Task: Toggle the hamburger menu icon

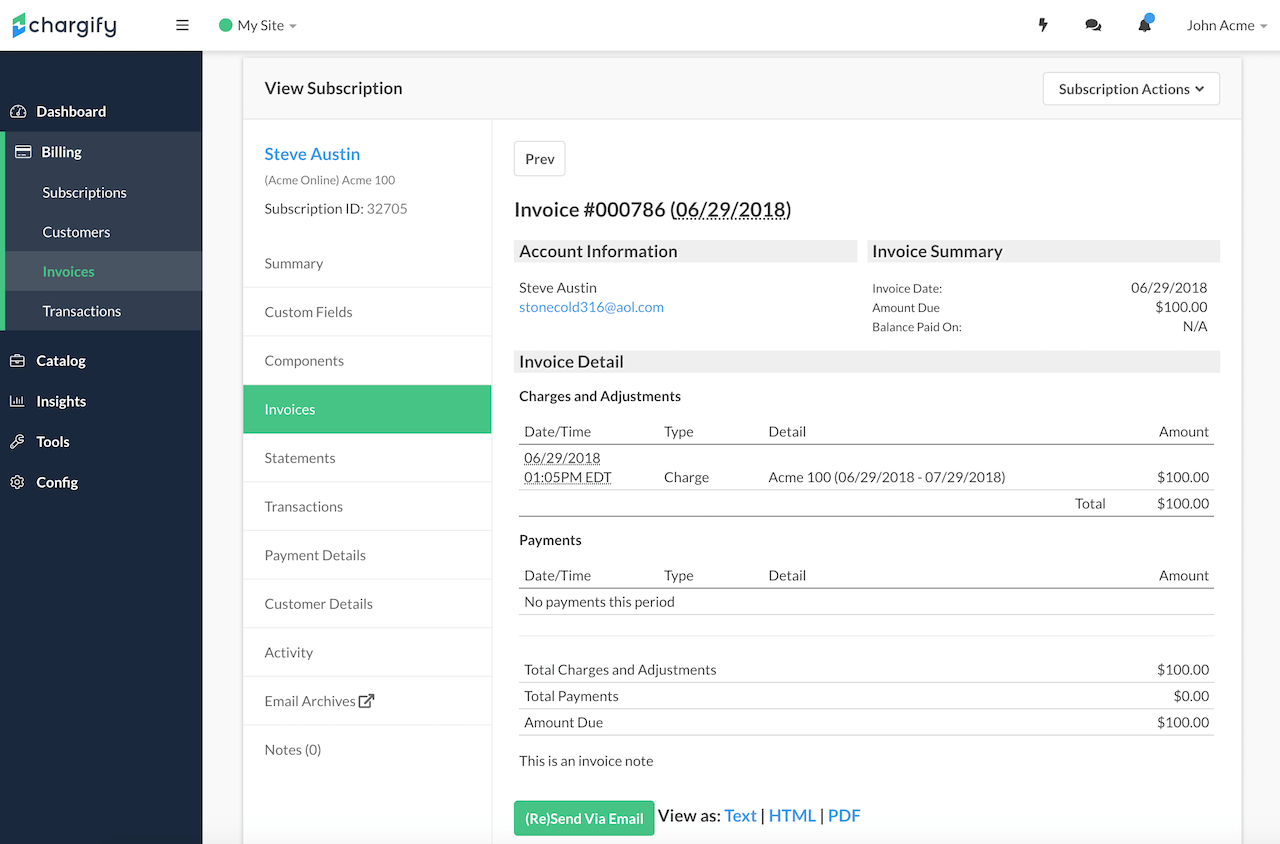Action: click(182, 25)
